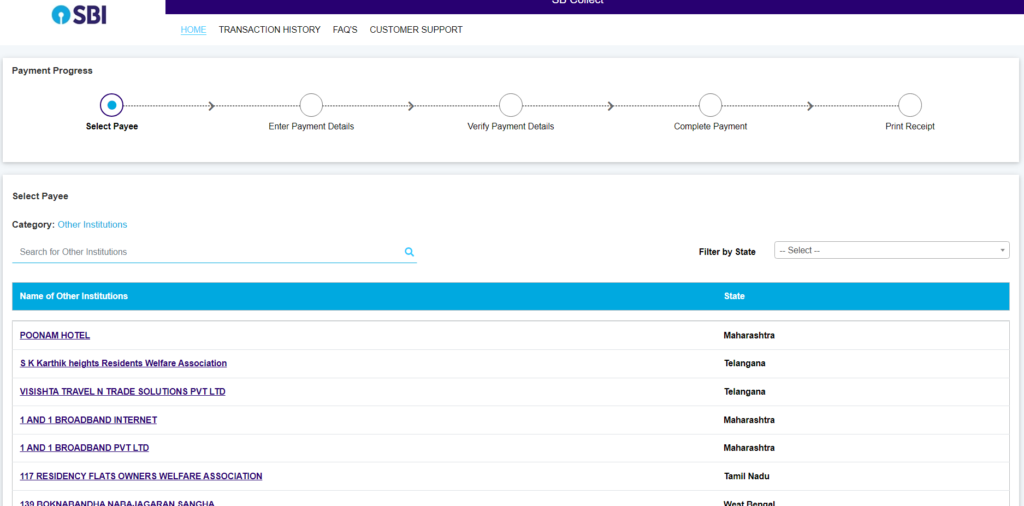1024x506 pixels.
Task: Open 117 RESIDENCY FLATS OWNERS WELFARE ASSOCIATION
Action: click(141, 477)
